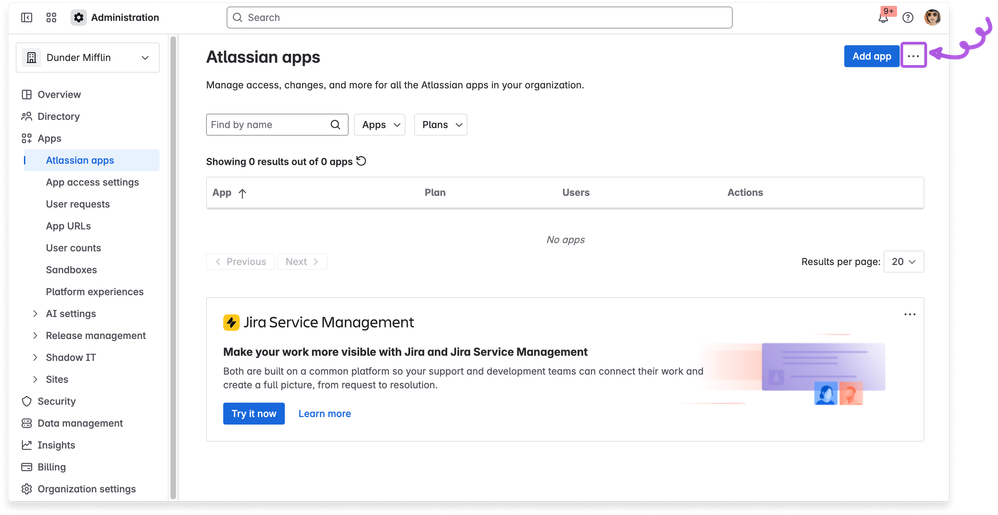Open the Learn more link

coord(325,414)
